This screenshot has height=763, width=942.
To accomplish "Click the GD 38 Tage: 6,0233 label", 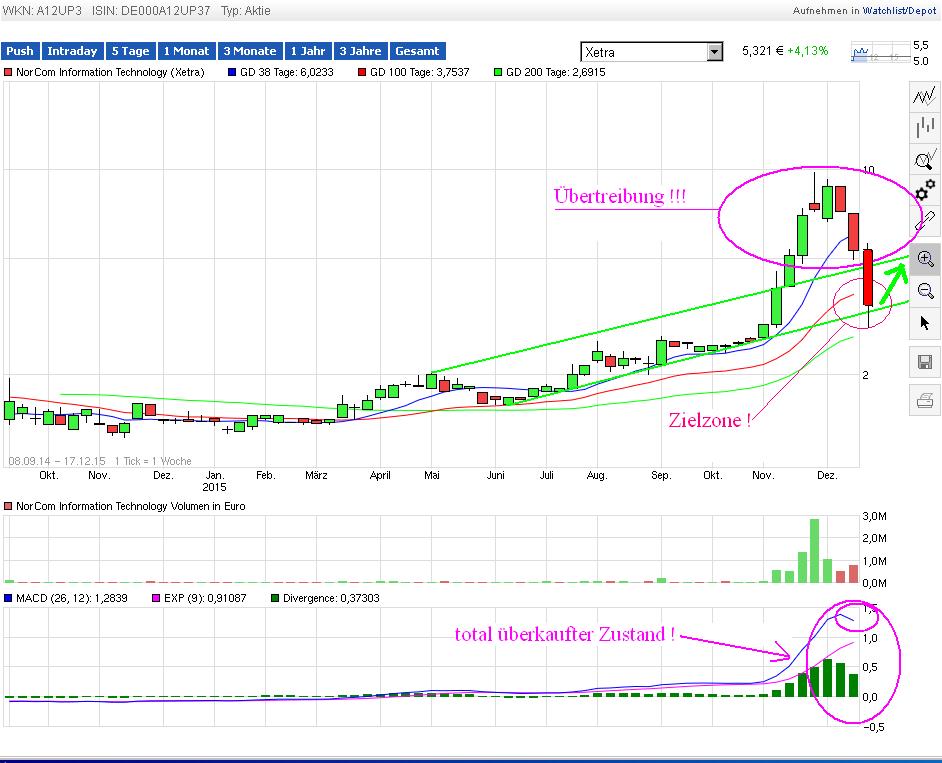I will 287,72.
